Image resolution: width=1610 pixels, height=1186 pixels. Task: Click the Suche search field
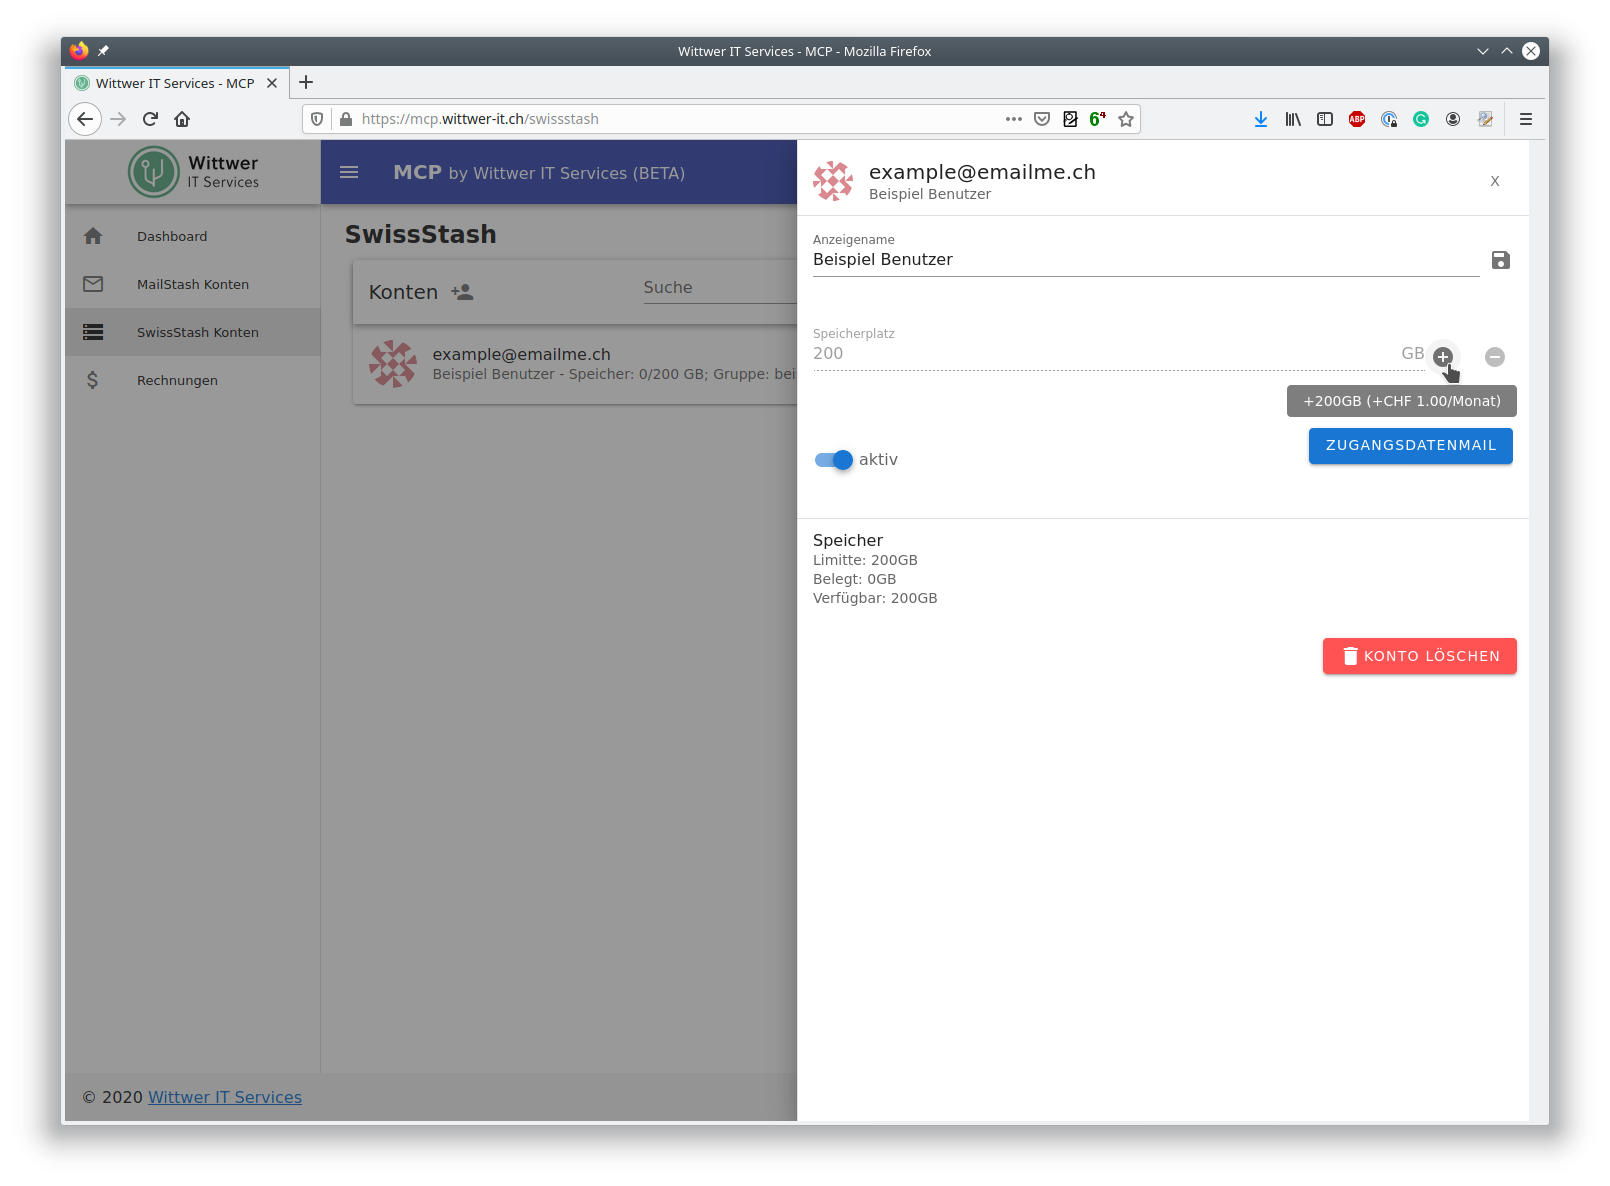(x=720, y=288)
